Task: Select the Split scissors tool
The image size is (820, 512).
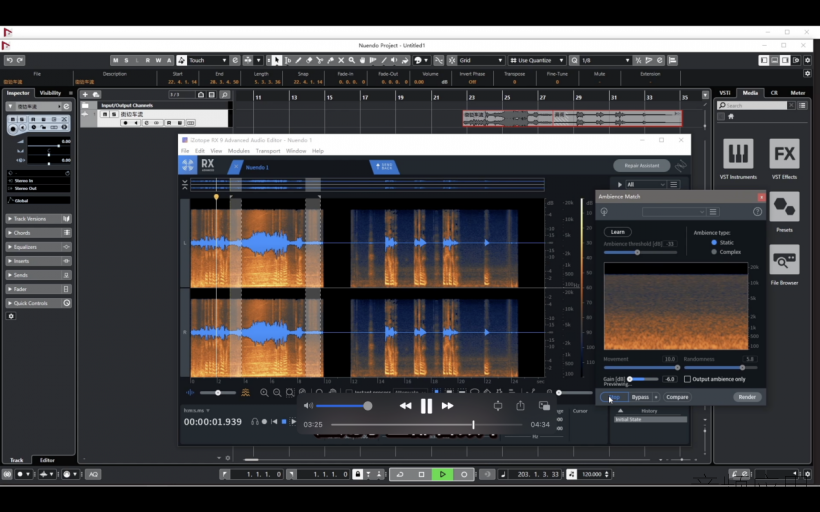Action: [x=320, y=60]
